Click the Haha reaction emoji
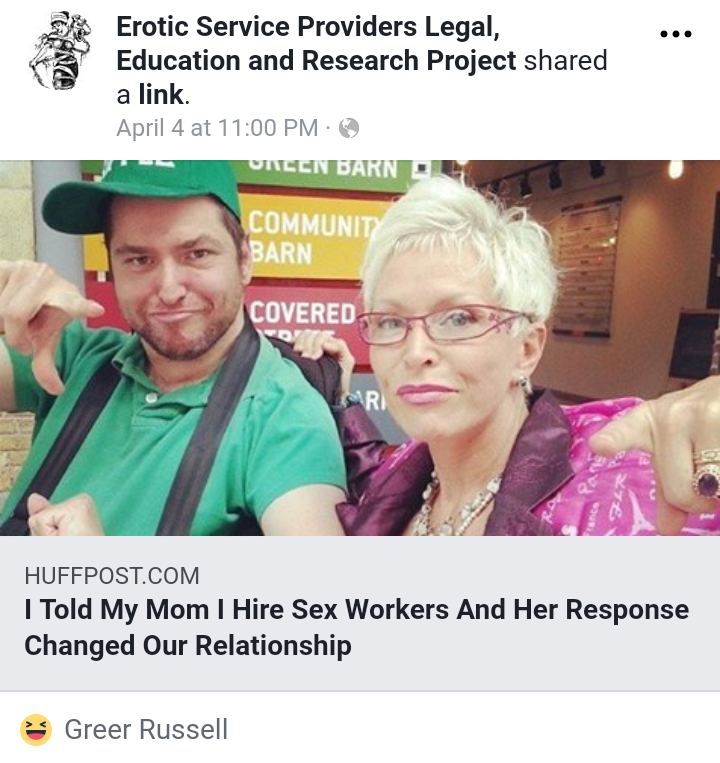The image size is (720, 763). [x=36, y=730]
